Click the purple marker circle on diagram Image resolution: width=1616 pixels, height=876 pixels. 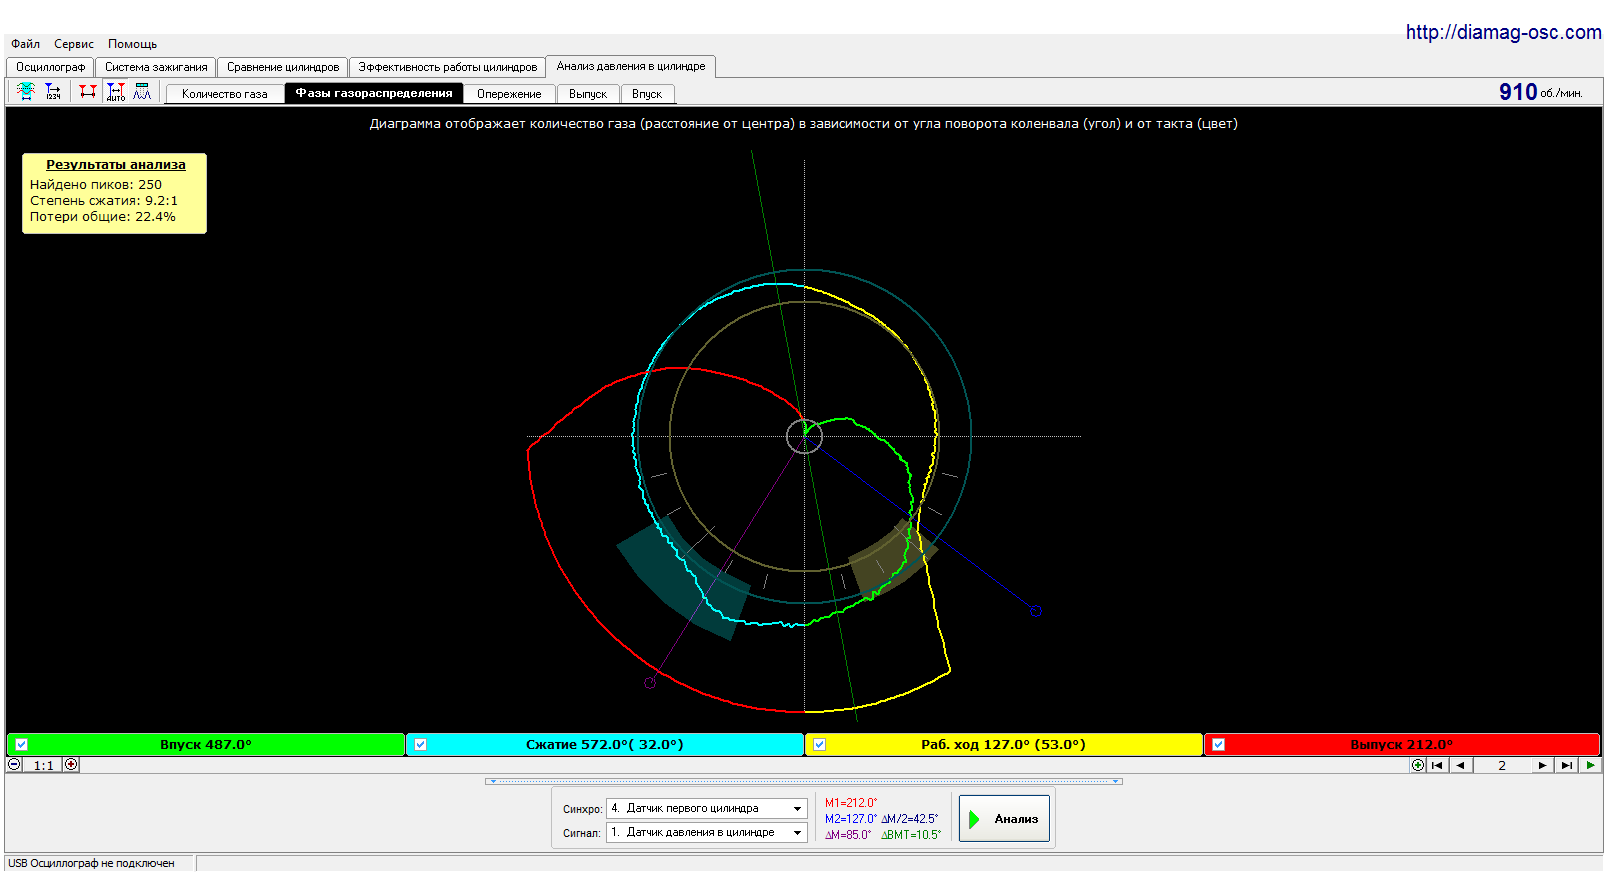650,683
